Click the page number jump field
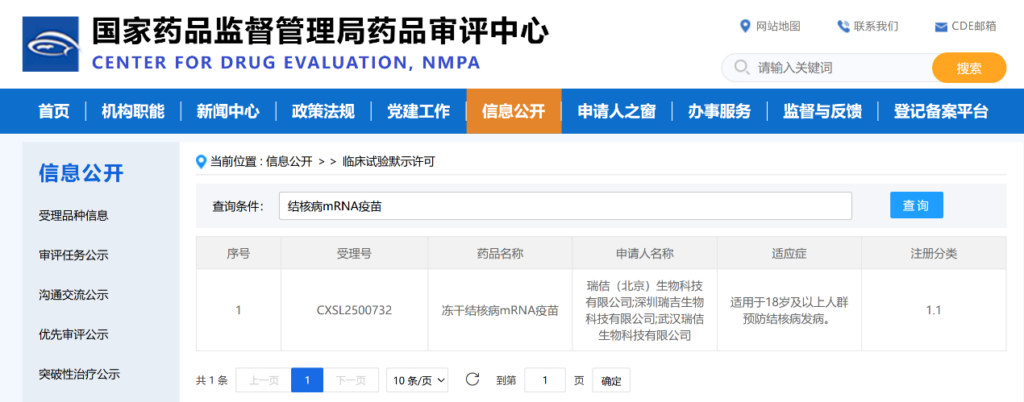This screenshot has width=1024, height=402. (545, 380)
